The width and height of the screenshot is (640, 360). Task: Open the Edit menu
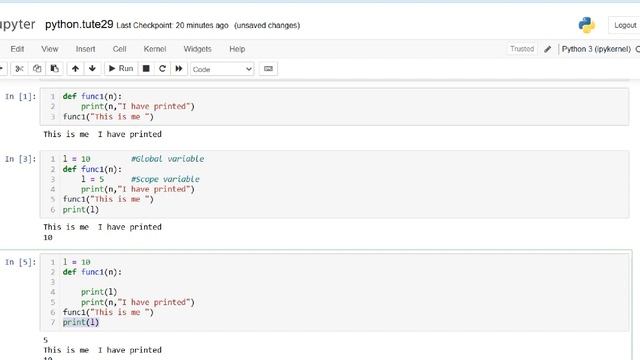coord(17,49)
